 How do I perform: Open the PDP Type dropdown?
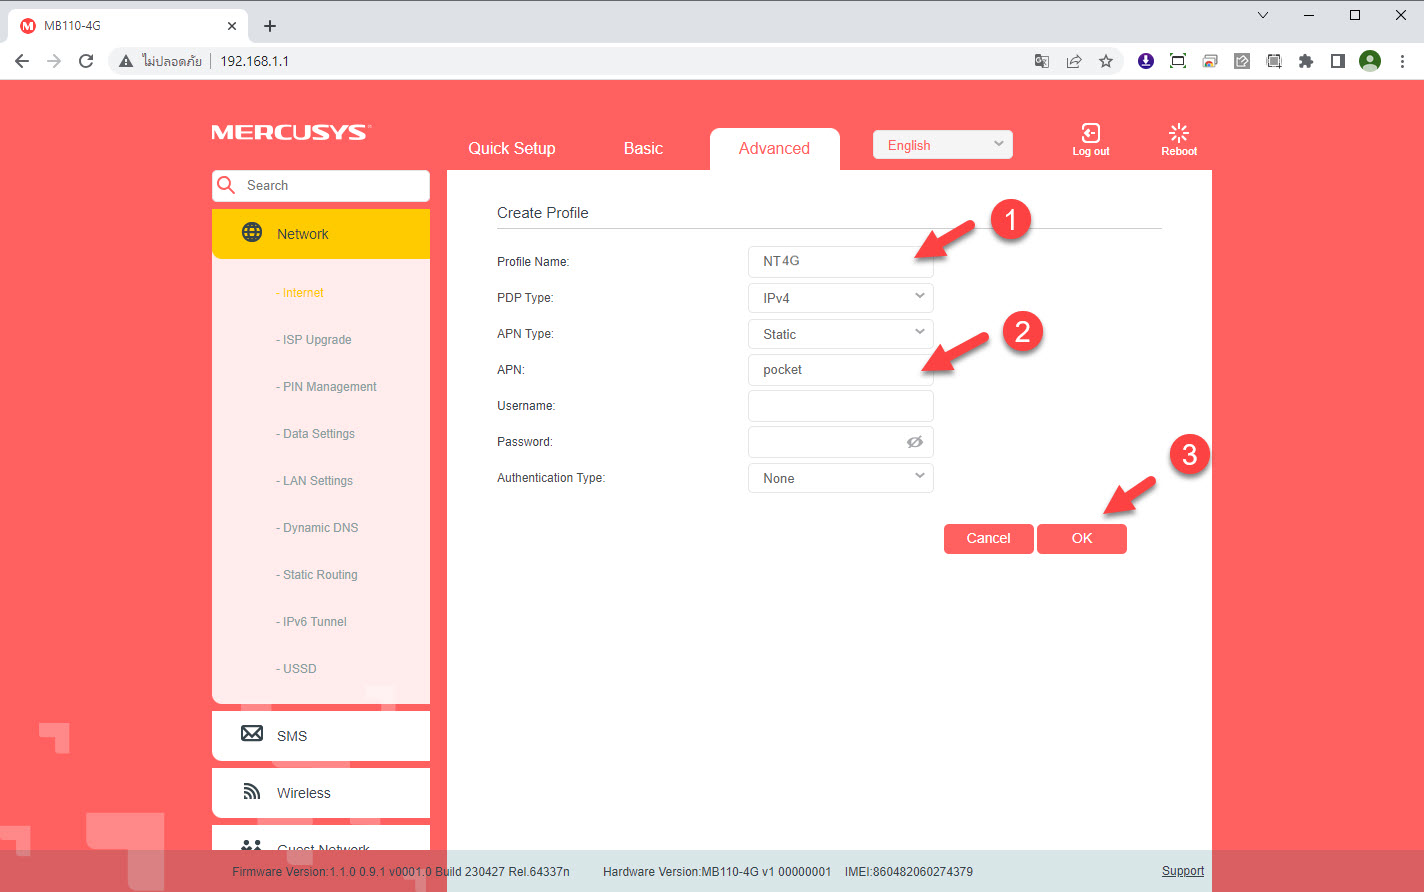(840, 298)
